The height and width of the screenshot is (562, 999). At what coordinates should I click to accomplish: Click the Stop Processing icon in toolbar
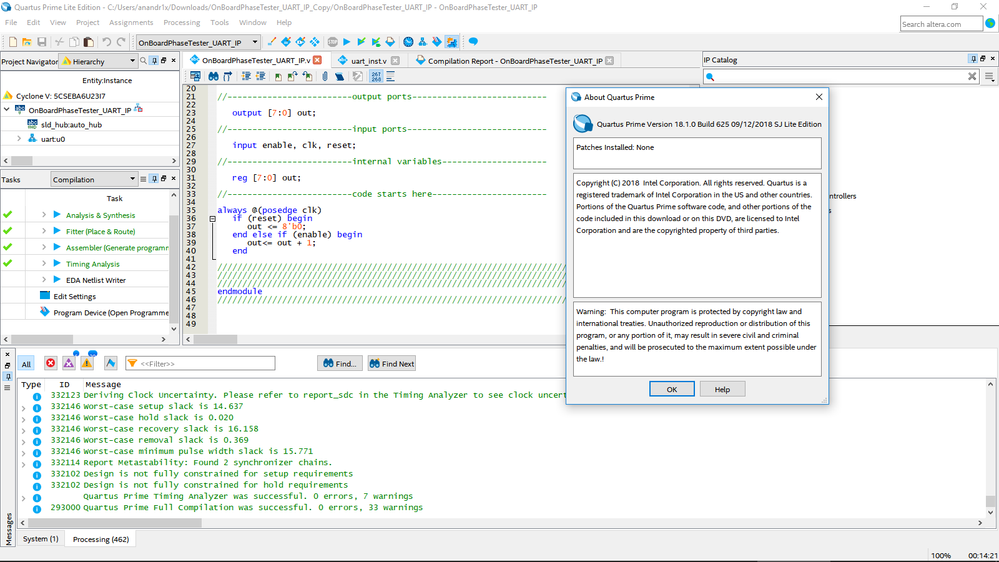tap(332, 42)
